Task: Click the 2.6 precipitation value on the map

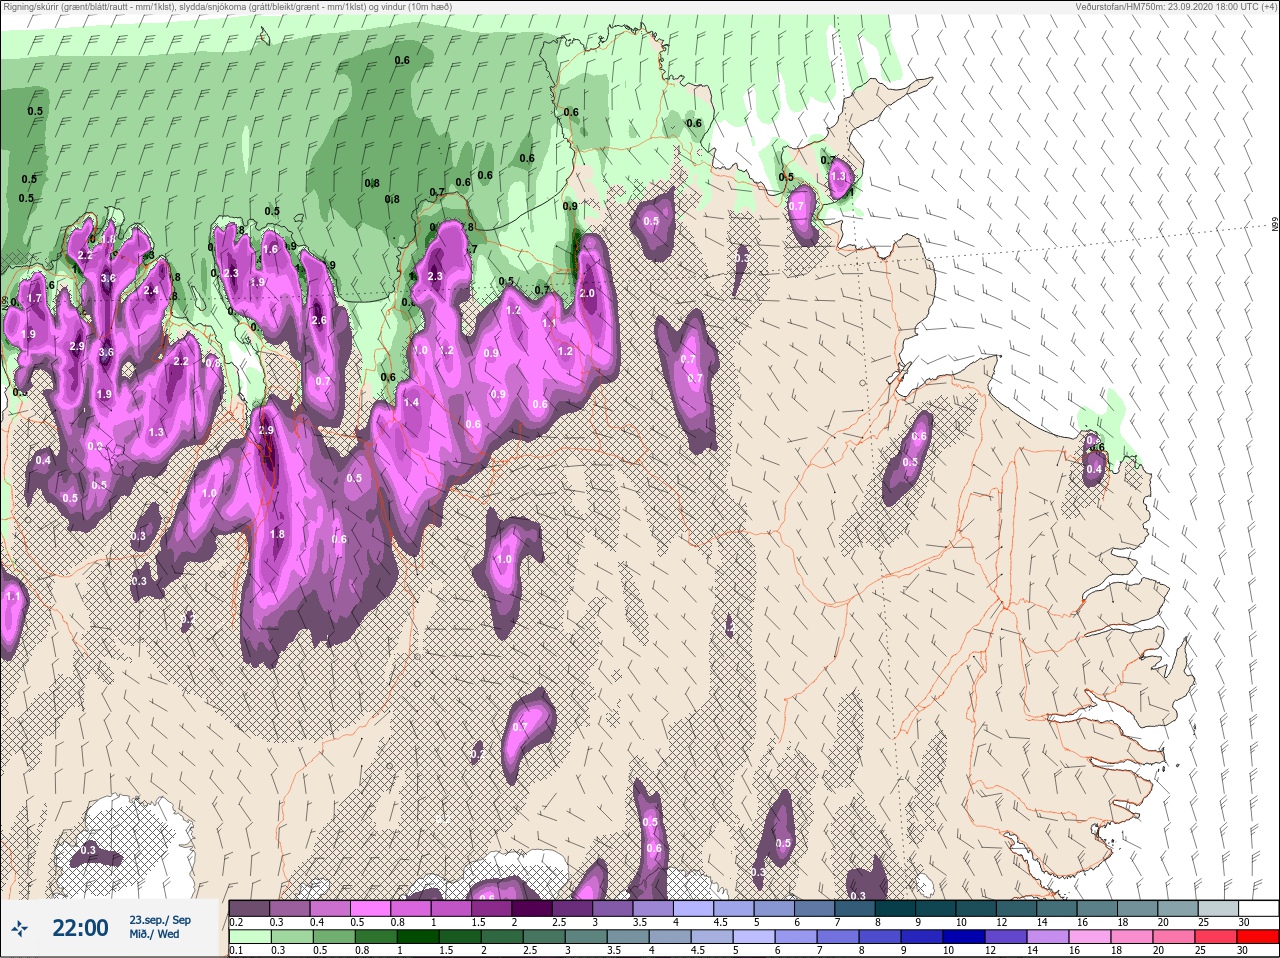Action: click(x=319, y=321)
